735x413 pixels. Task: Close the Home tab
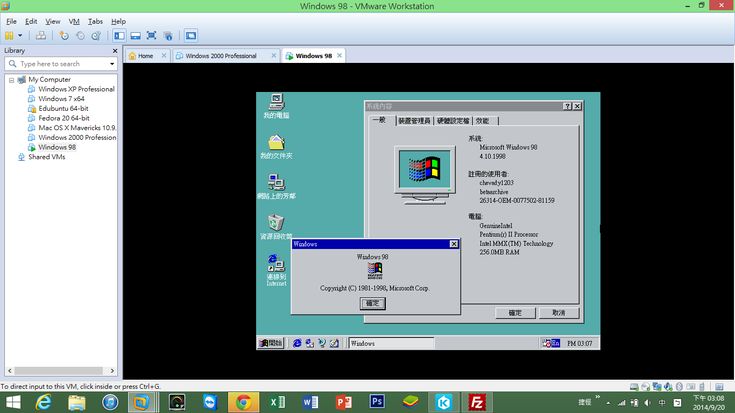[x=164, y=56]
